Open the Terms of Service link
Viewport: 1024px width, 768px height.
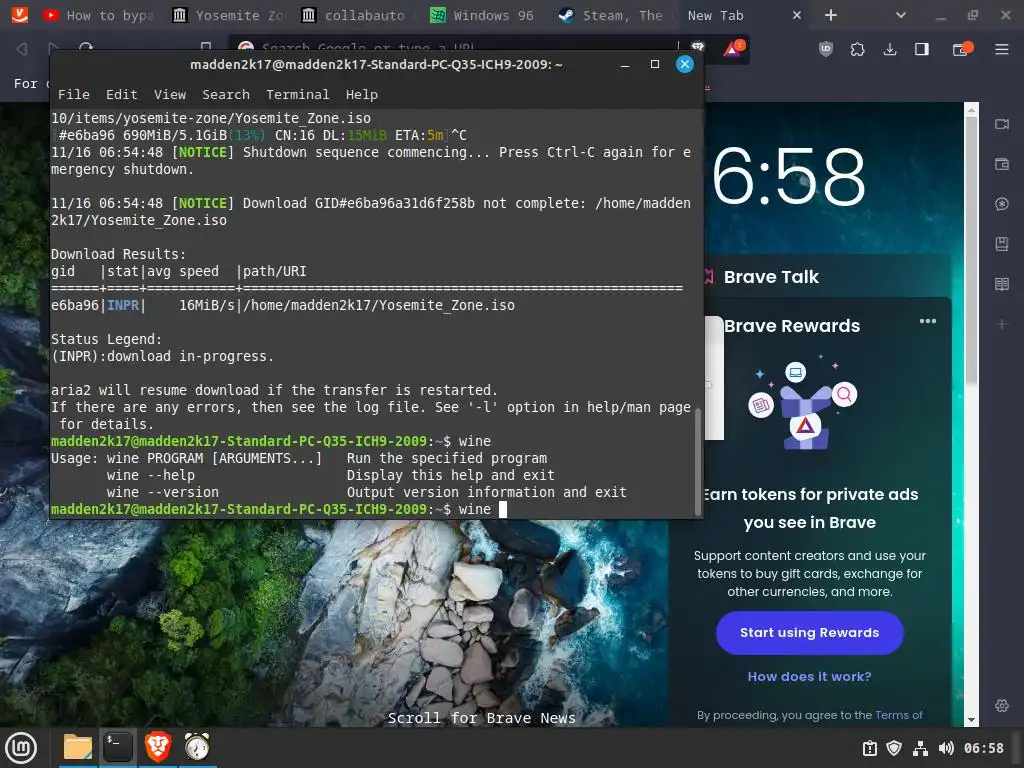point(899,715)
